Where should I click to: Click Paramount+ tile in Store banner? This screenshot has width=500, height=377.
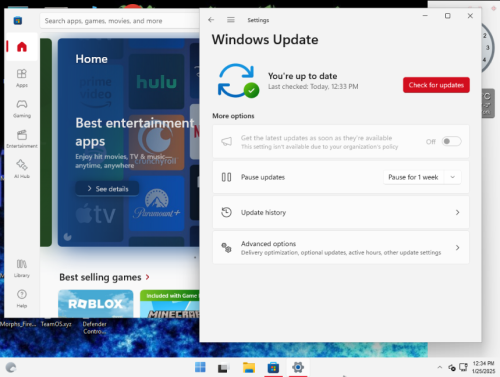click(156, 204)
